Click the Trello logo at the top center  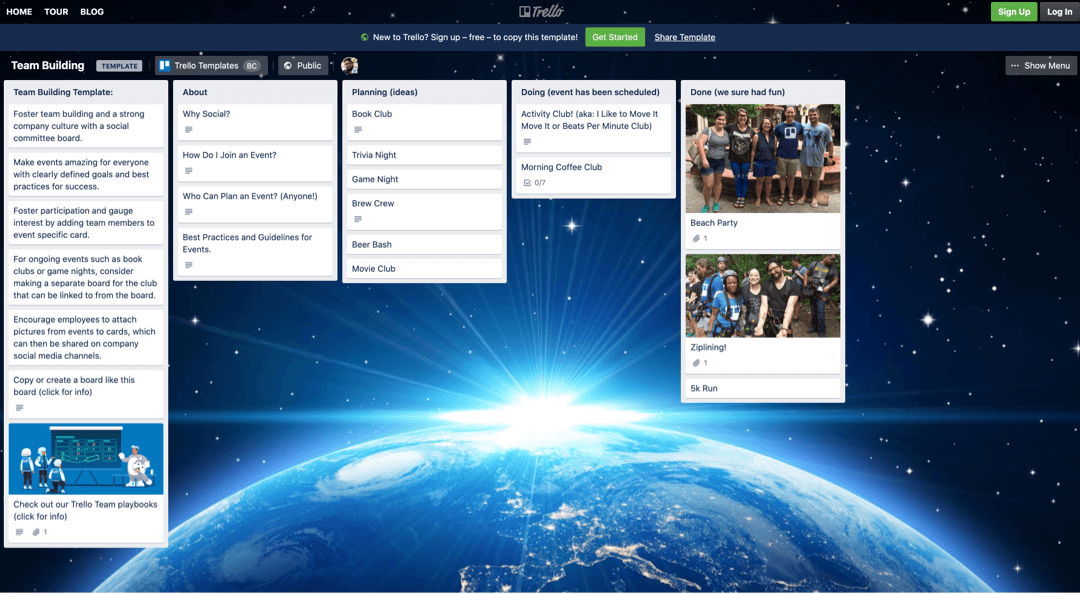pos(540,11)
